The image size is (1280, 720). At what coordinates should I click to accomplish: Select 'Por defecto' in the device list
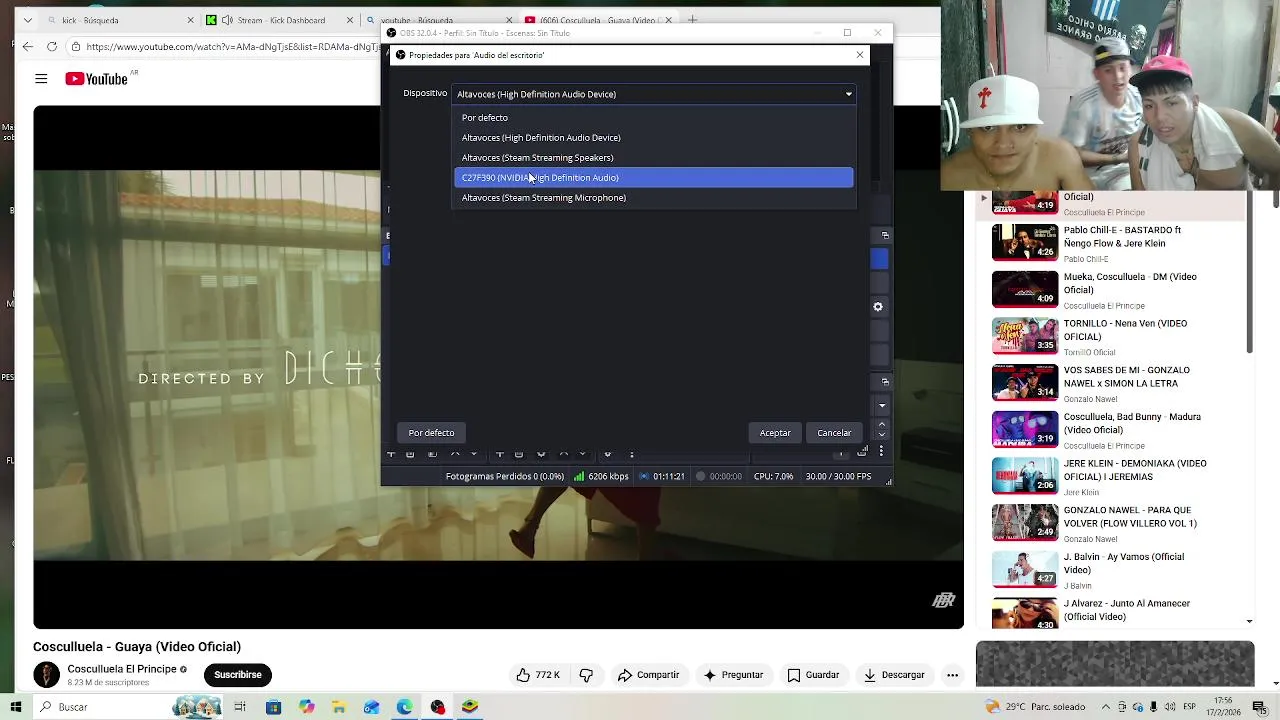pyautogui.click(x=654, y=118)
